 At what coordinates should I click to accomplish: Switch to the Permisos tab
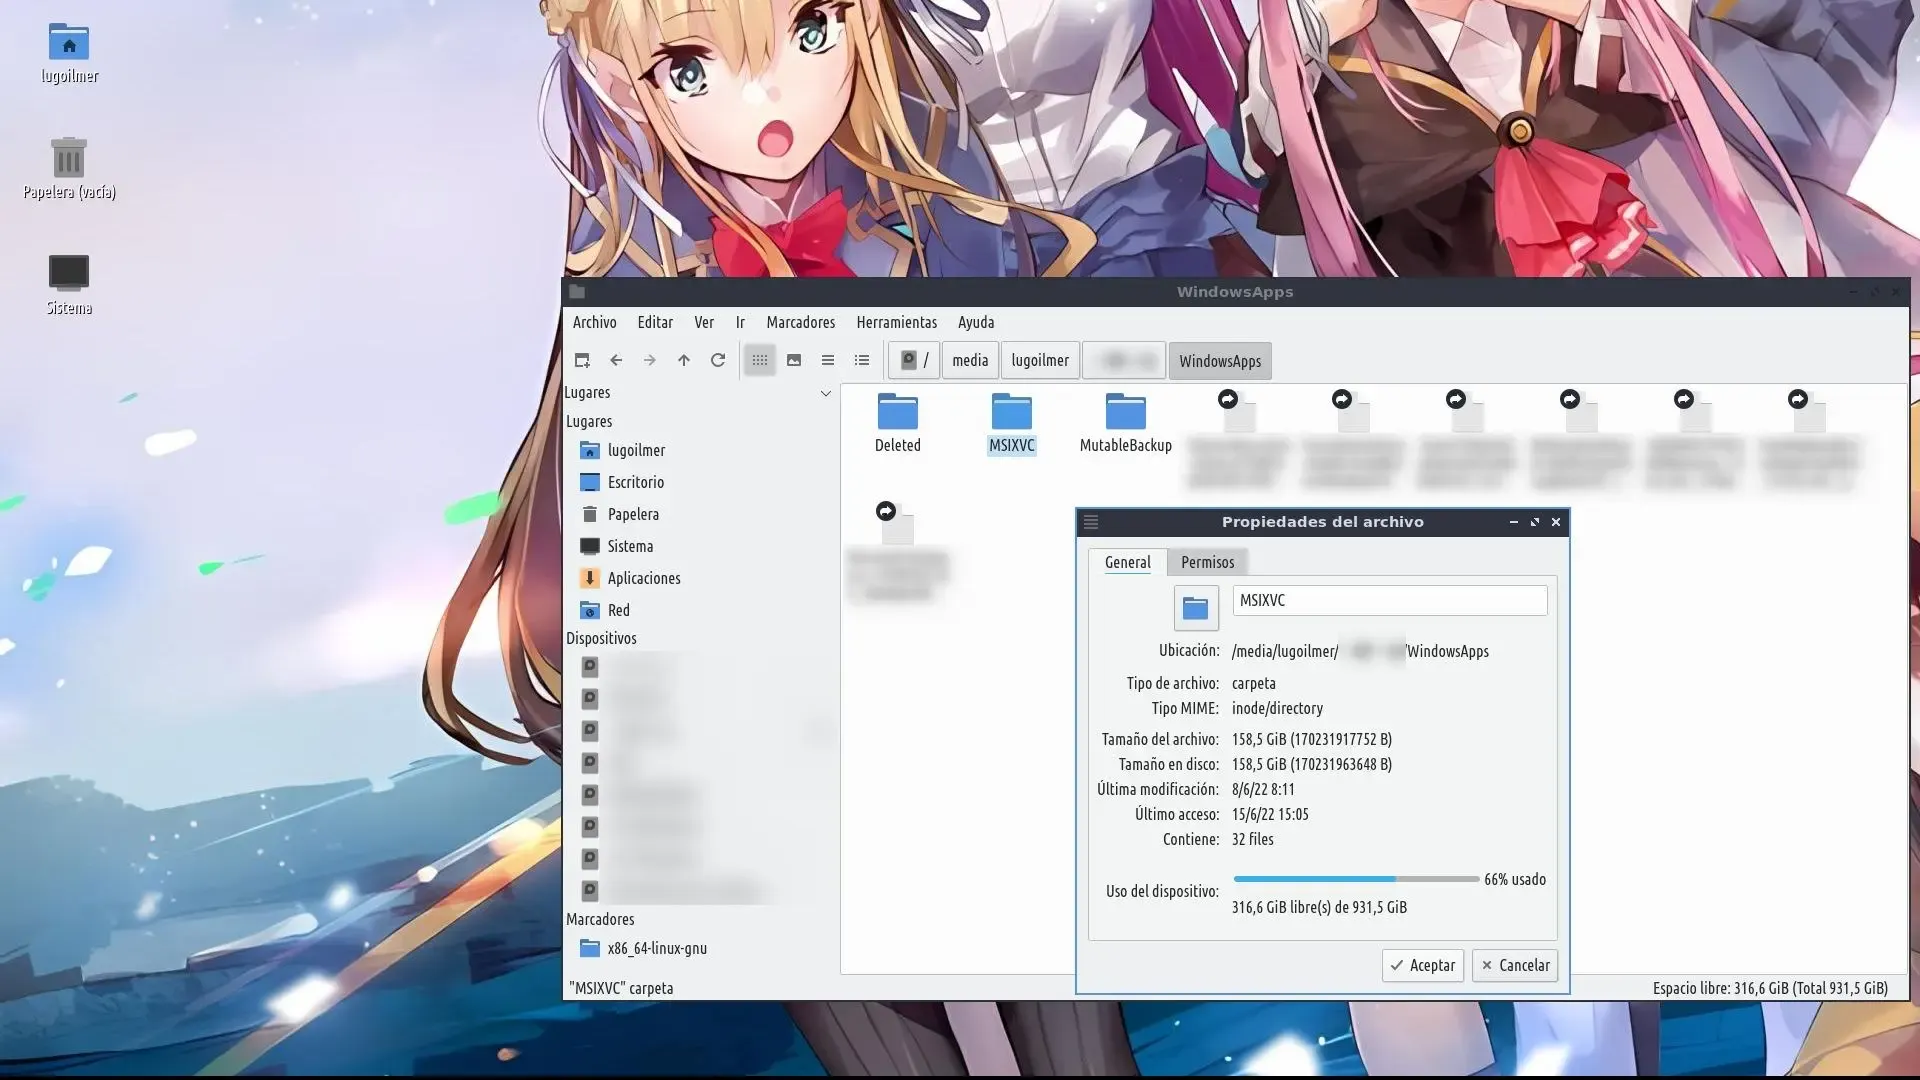tap(1207, 562)
